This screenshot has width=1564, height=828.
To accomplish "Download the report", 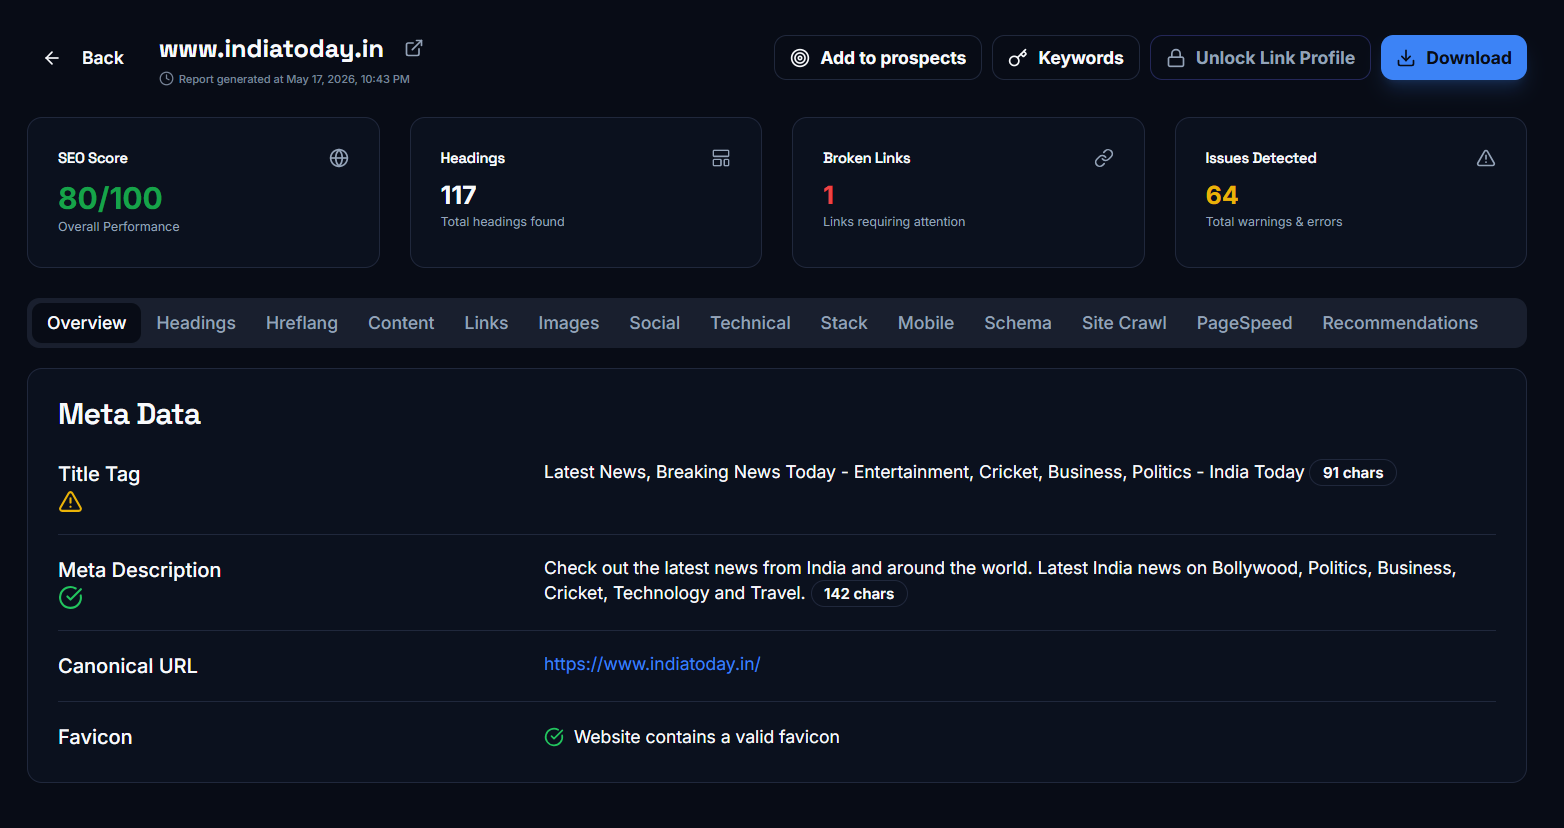I will pyautogui.click(x=1454, y=58).
